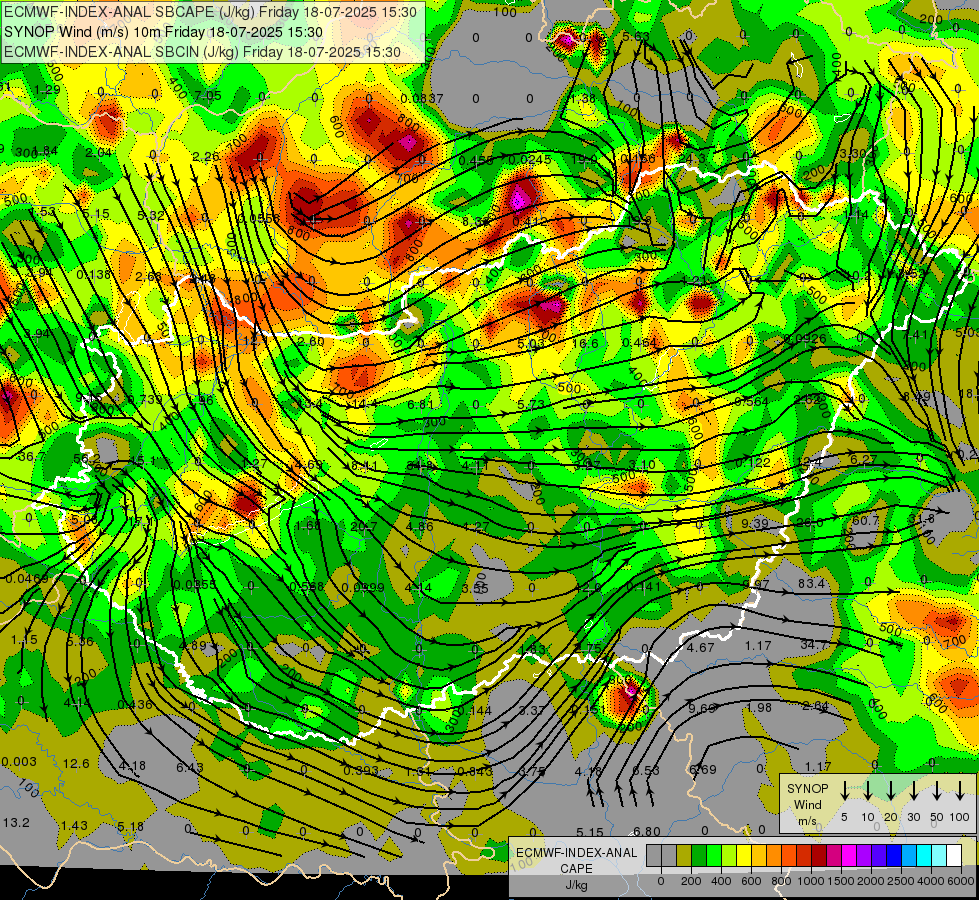This screenshot has width=979, height=900.
Task: Click the '60.7' value on the map
Action: tap(865, 520)
